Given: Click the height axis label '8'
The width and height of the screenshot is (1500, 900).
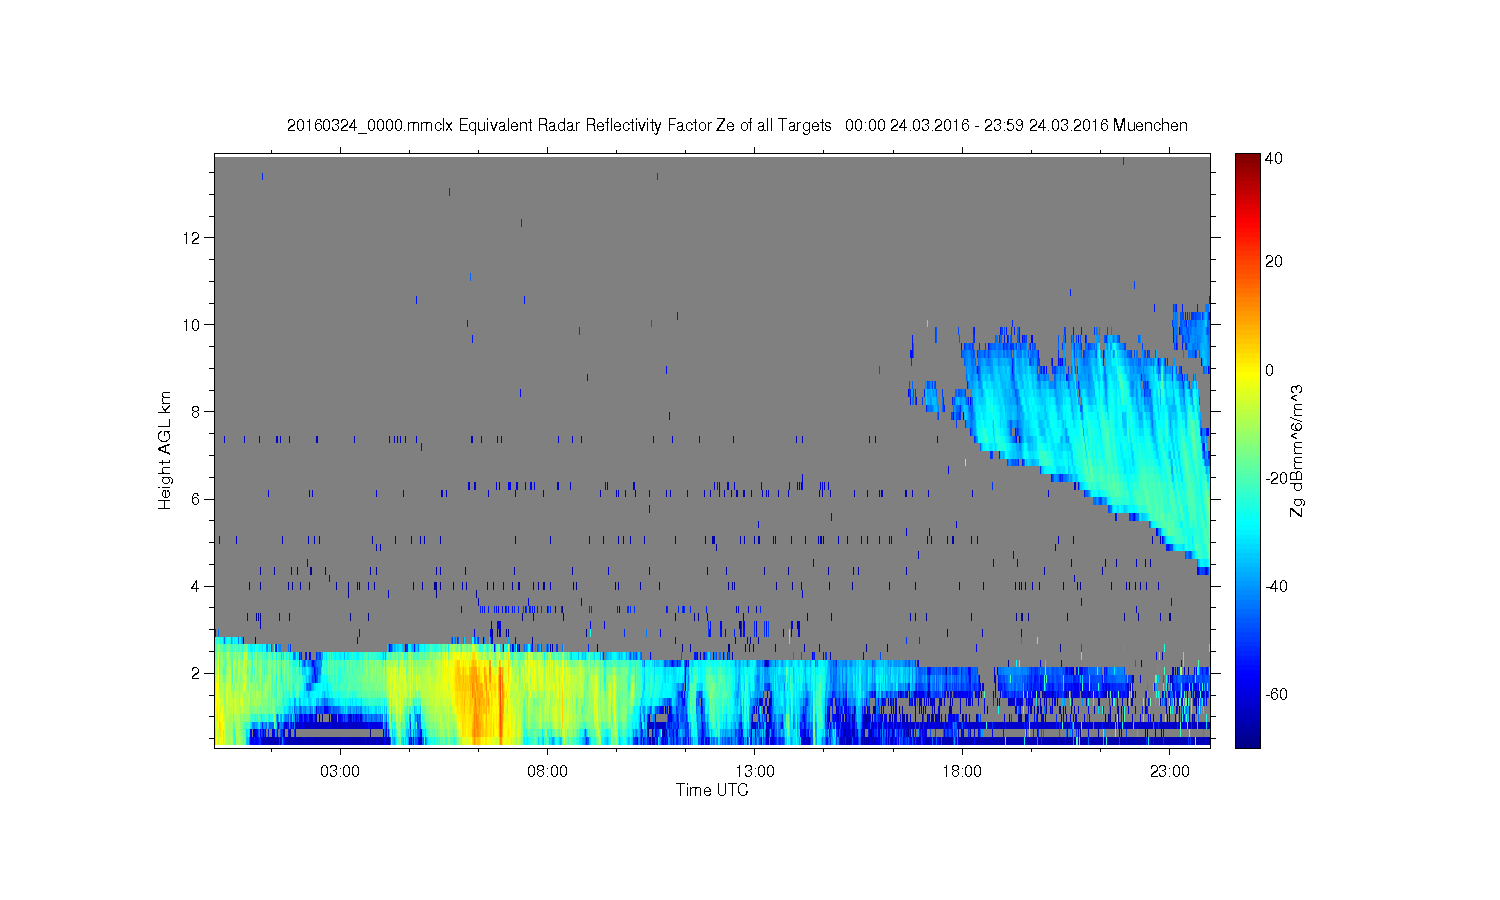Looking at the screenshot, I should coord(197,412).
